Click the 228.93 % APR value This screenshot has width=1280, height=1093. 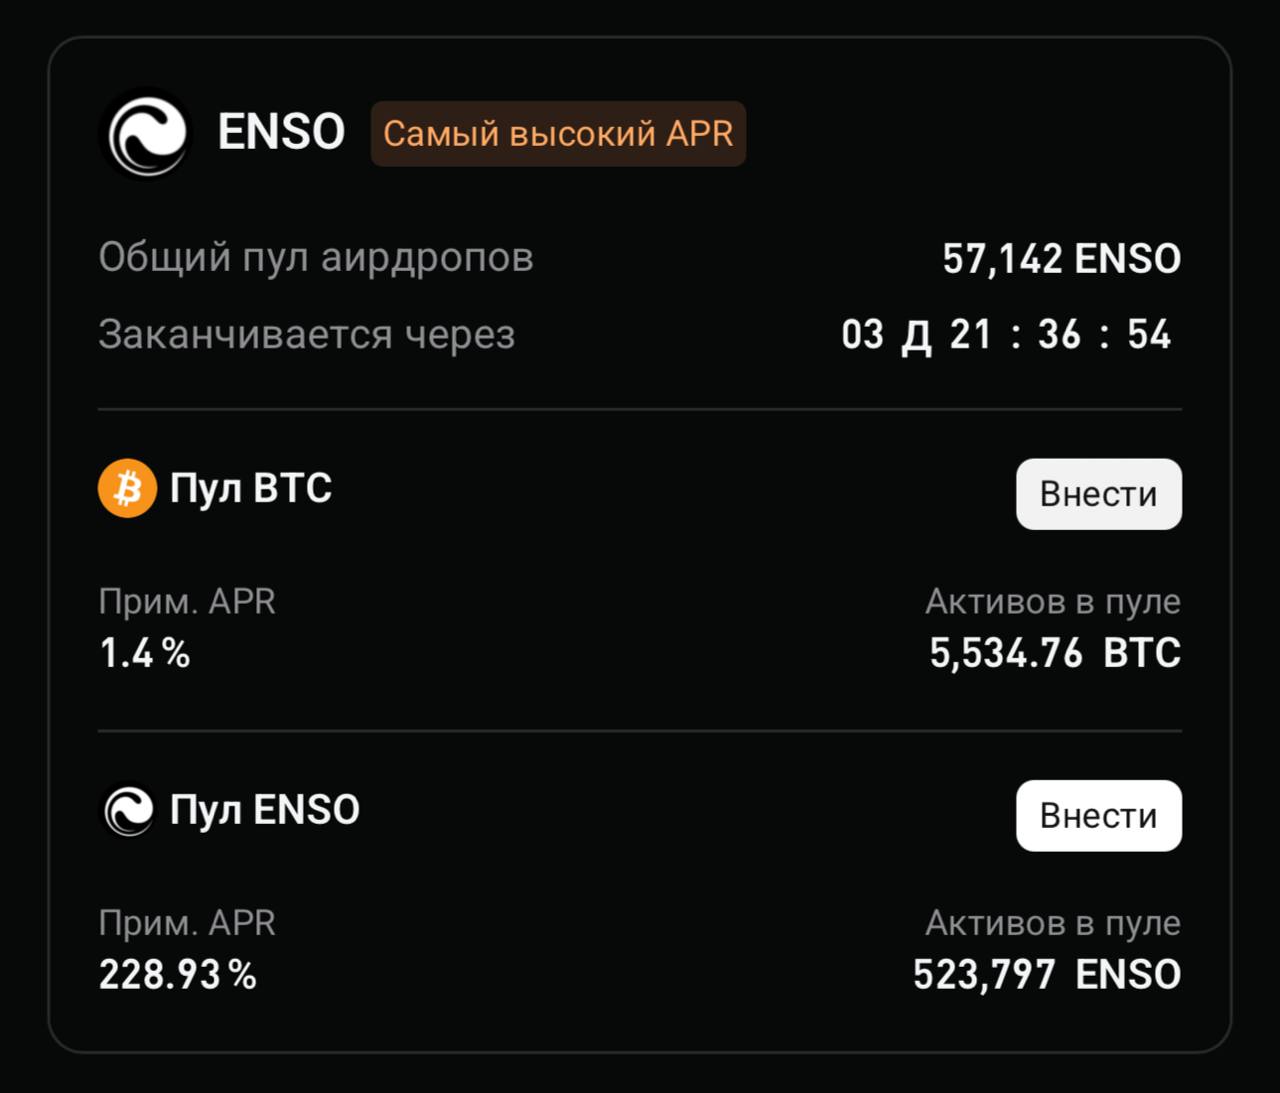pos(176,974)
